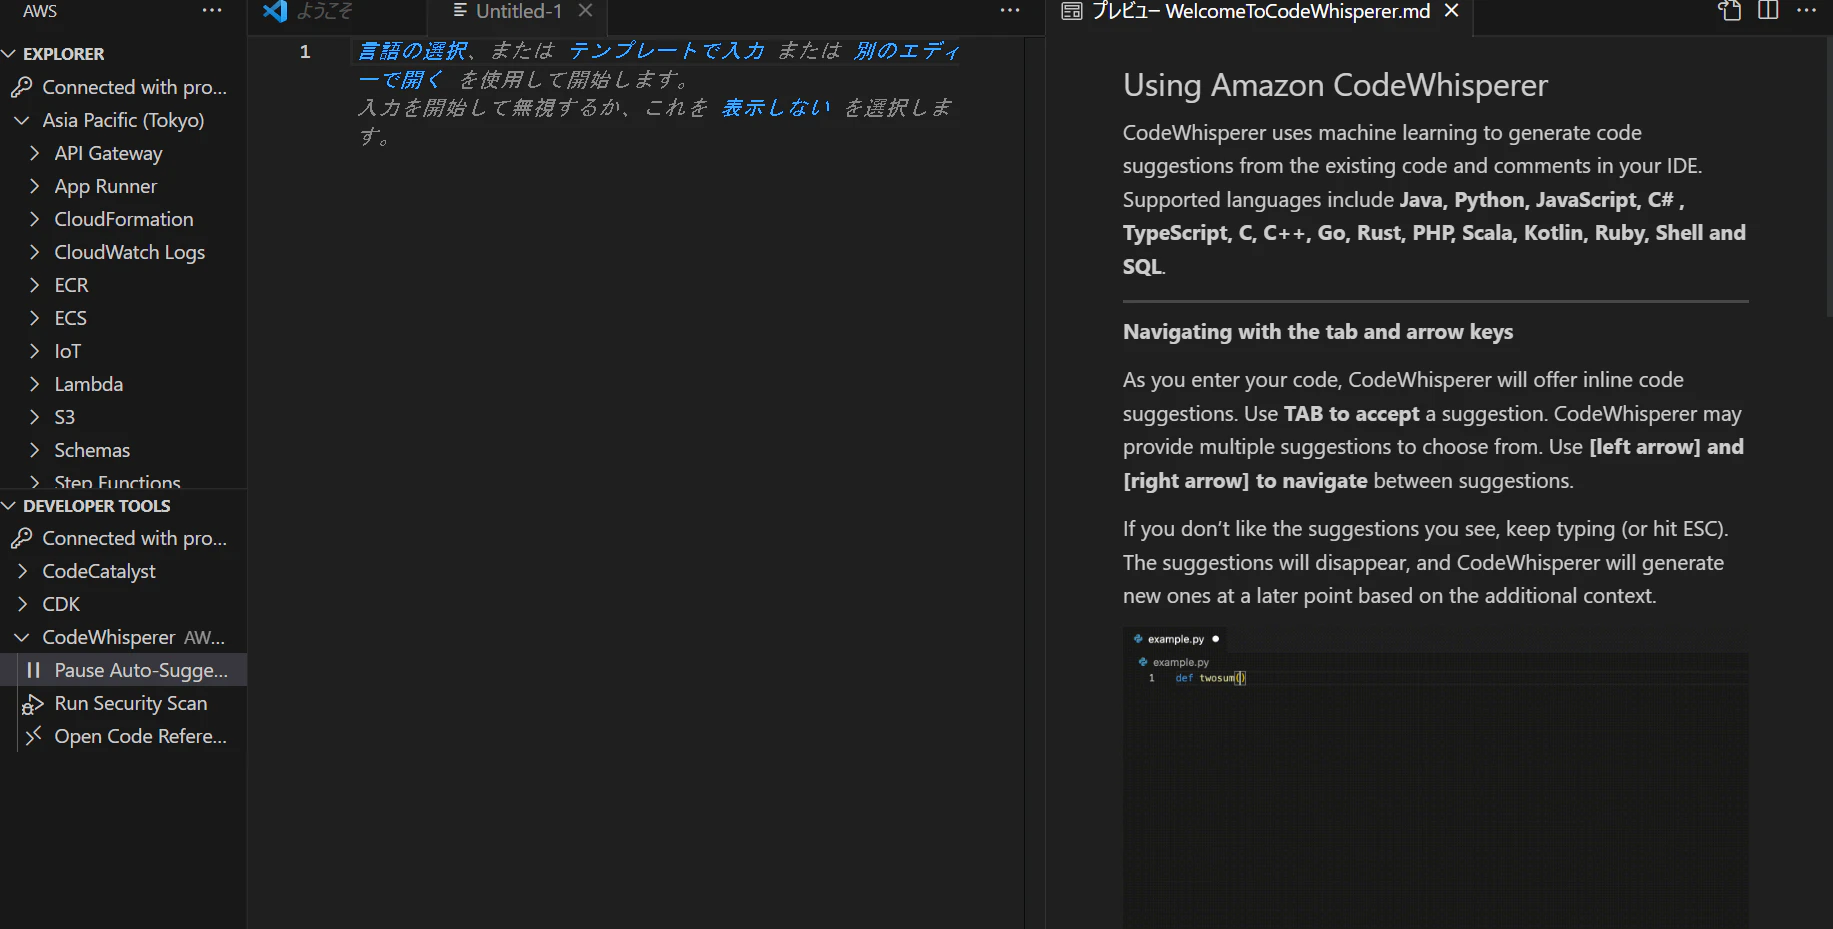1833x929 pixels.
Task: Split the preview editor to the right
Action: pyautogui.click(x=1768, y=11)
